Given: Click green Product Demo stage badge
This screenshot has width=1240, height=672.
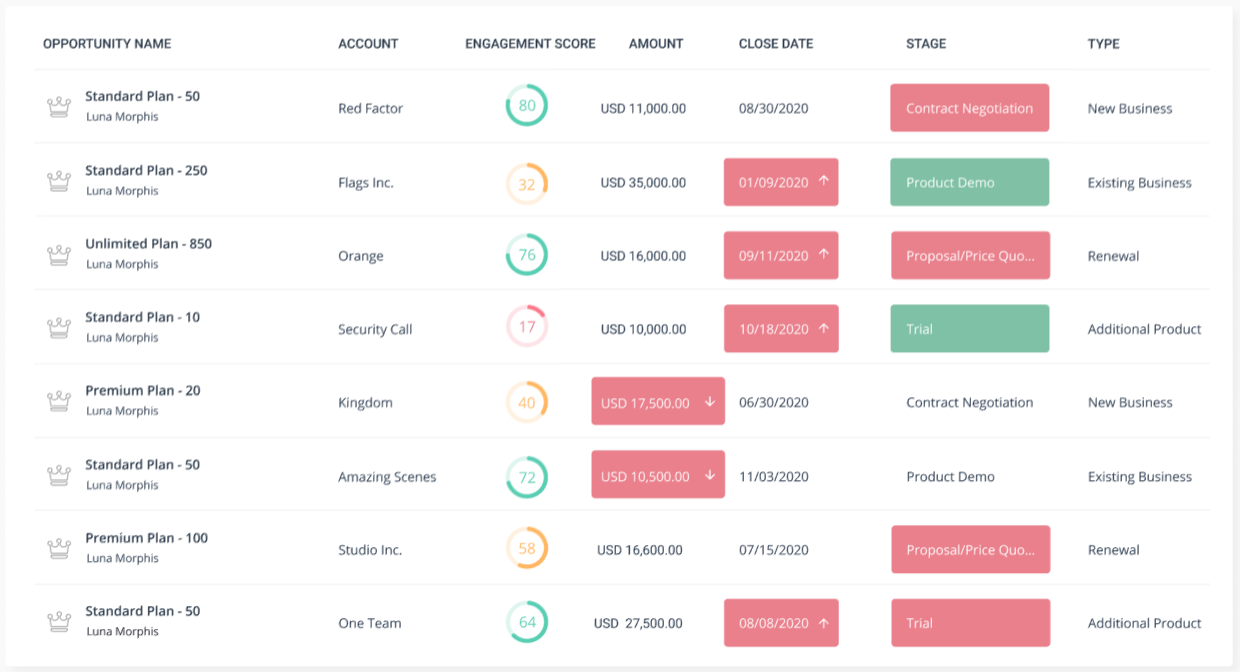Looking at the screenshot, I should 969,182.
